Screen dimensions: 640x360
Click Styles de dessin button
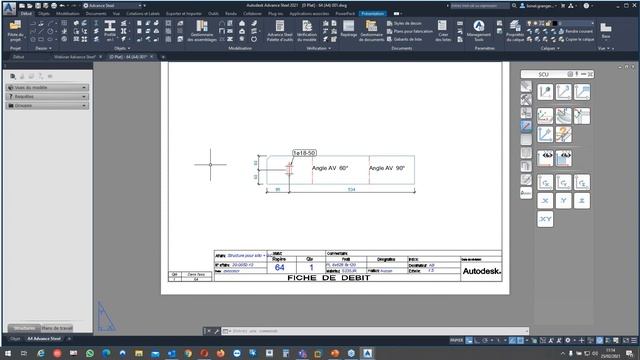(x=404, y=23)
